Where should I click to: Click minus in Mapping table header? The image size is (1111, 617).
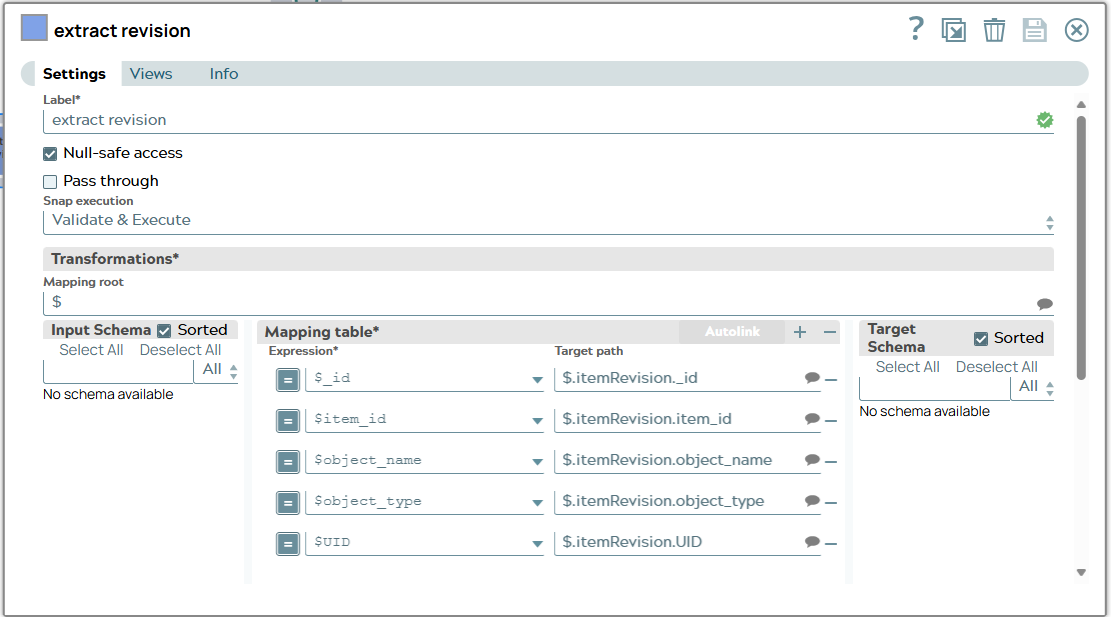coord(830,332)
